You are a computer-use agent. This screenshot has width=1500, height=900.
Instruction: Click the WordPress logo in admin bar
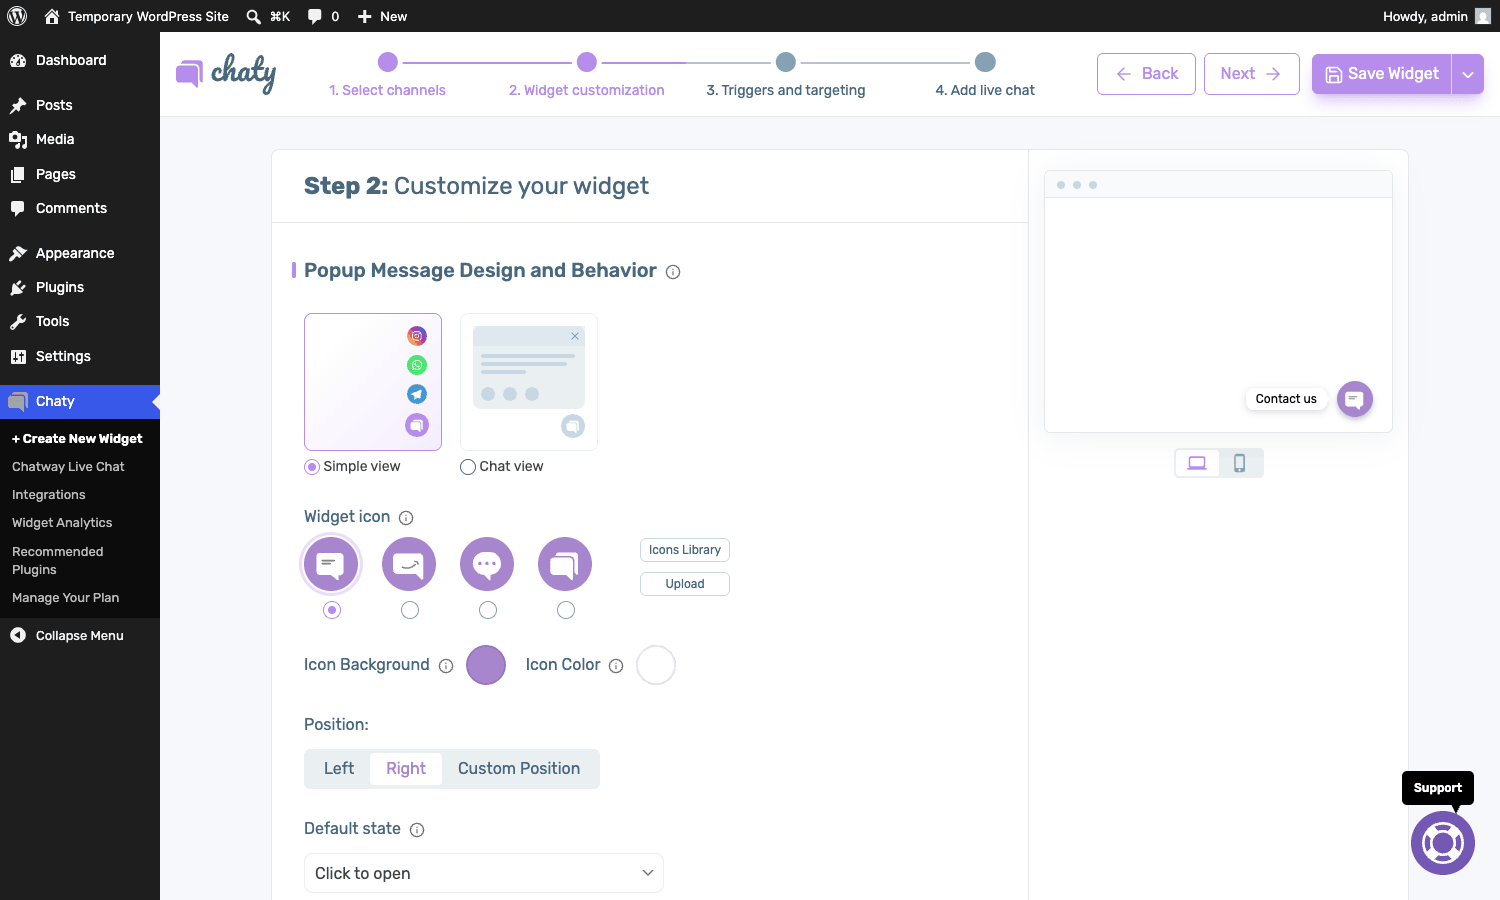[17, 16]
